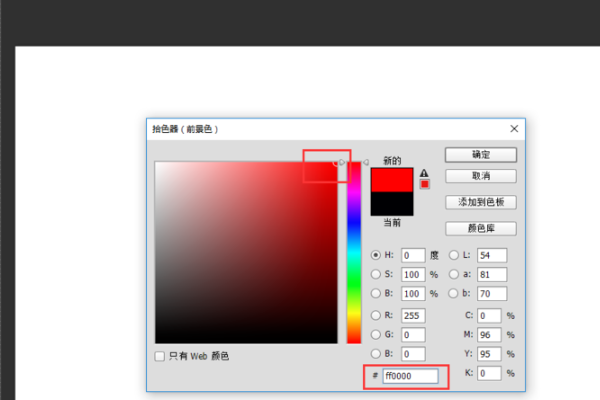Select the S saturation radio button
The height and width of the screenshot is (400, 600).
coord(376,274)
